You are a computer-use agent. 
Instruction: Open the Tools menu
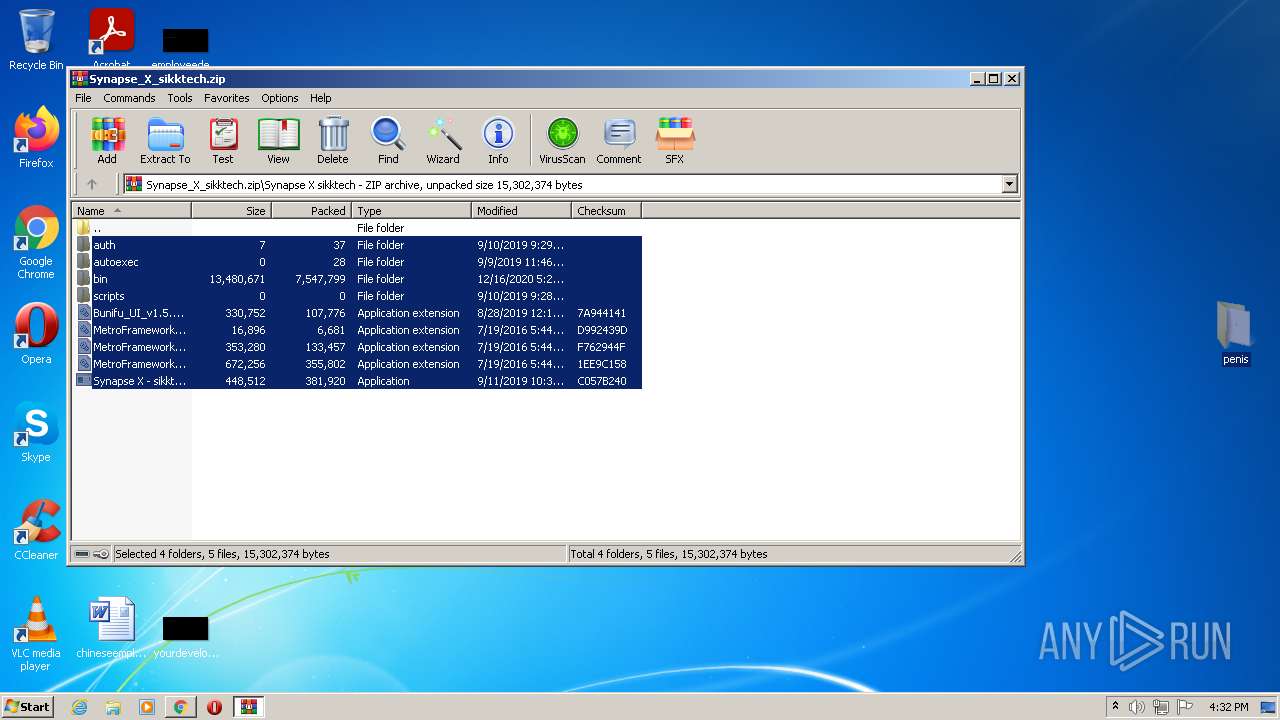point(180,98)
